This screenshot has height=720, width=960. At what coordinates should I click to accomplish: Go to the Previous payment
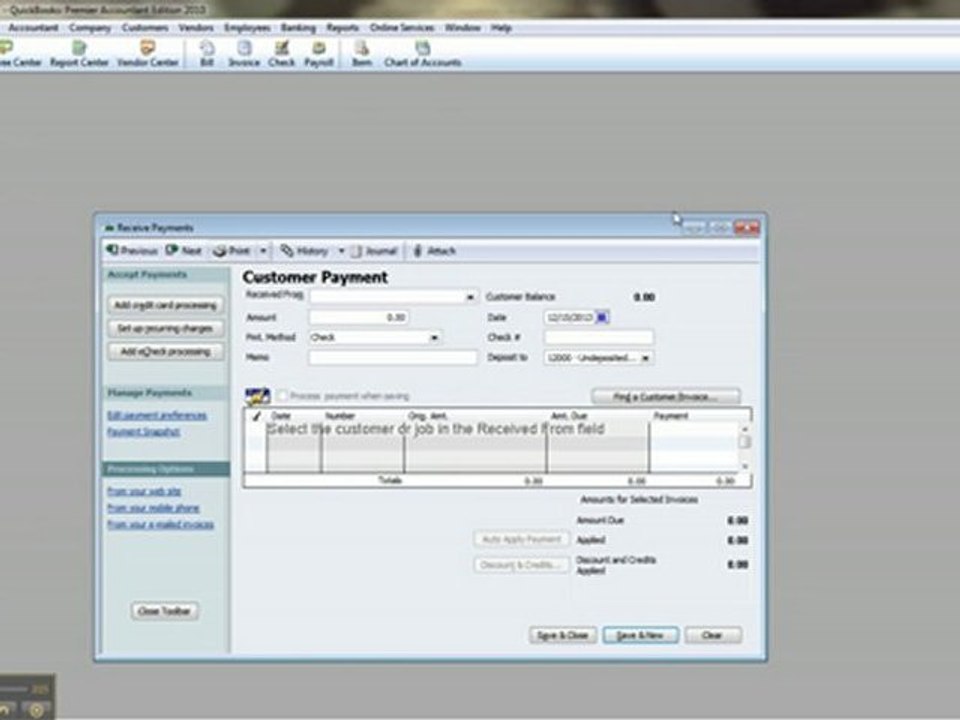132,250
